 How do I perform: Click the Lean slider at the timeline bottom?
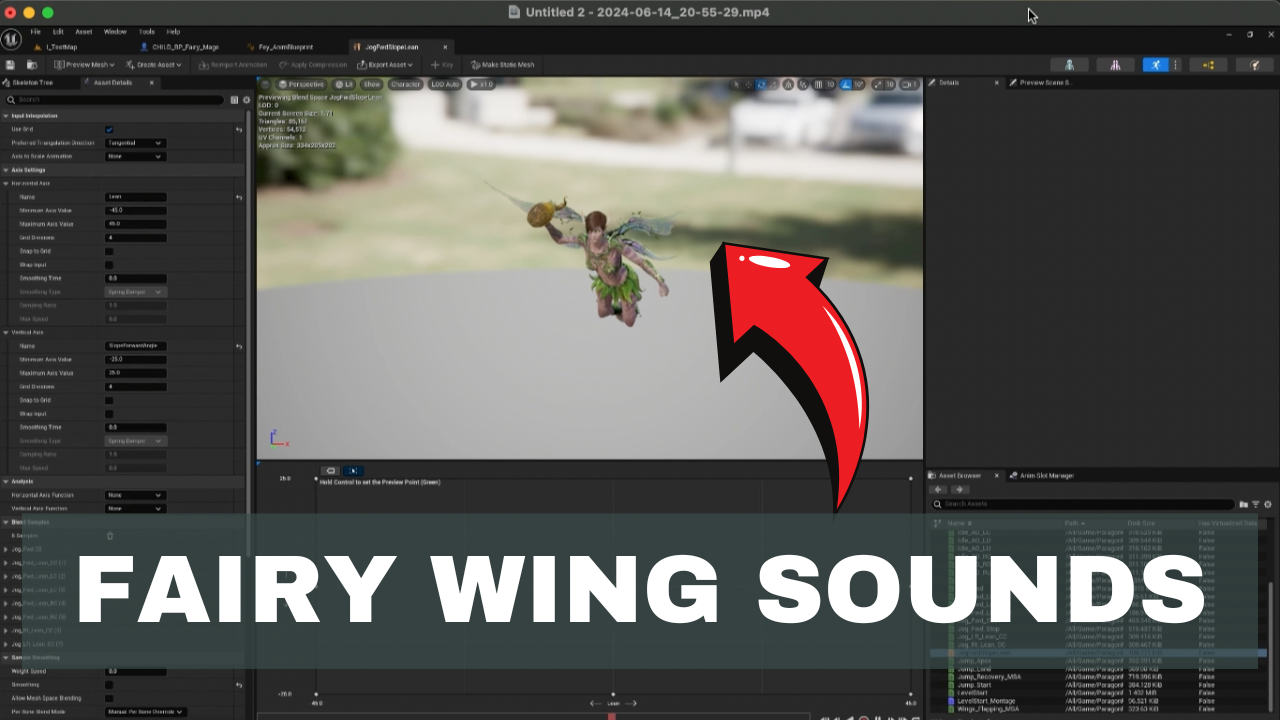coord(614,703)
